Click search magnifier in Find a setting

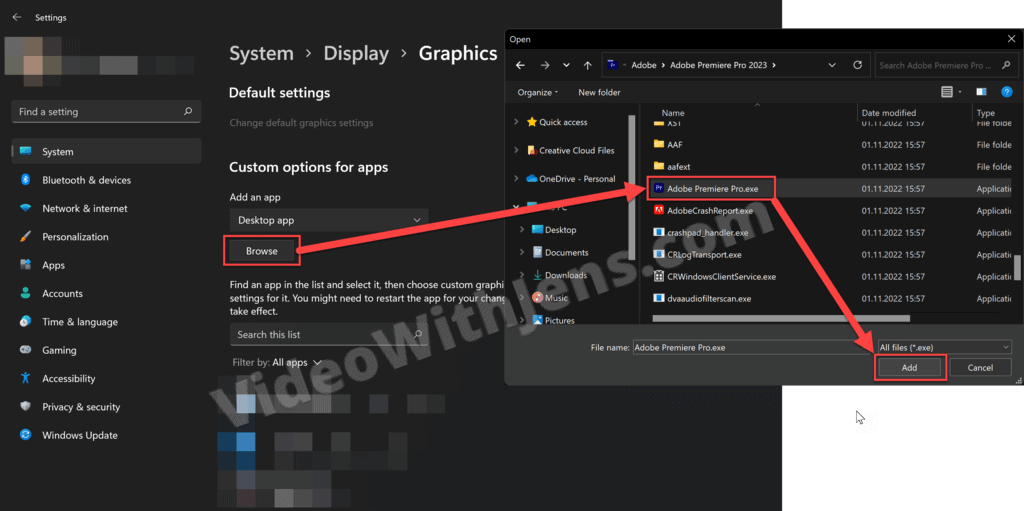click(188, 112)
